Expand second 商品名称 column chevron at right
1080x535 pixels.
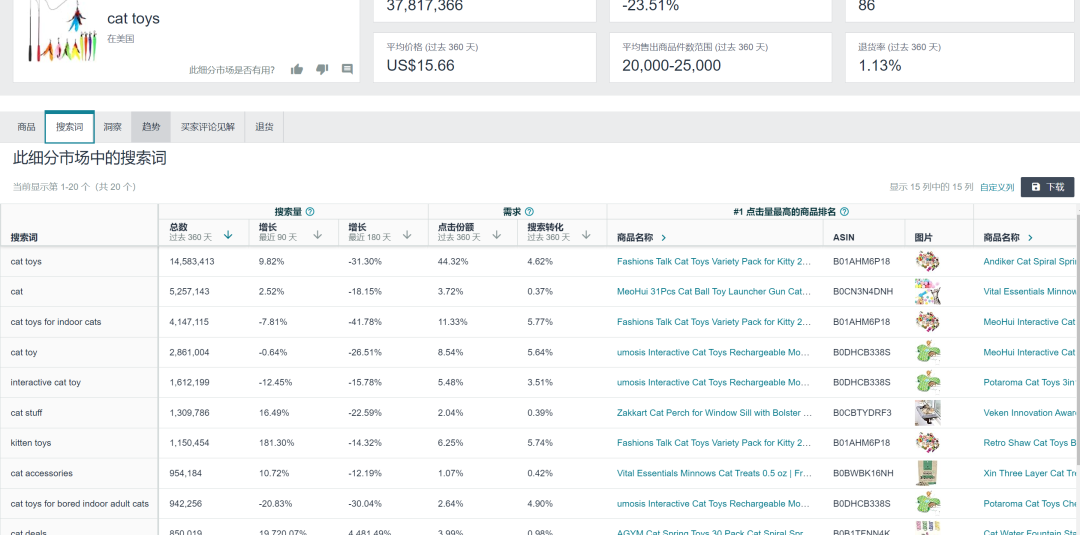1030,238
